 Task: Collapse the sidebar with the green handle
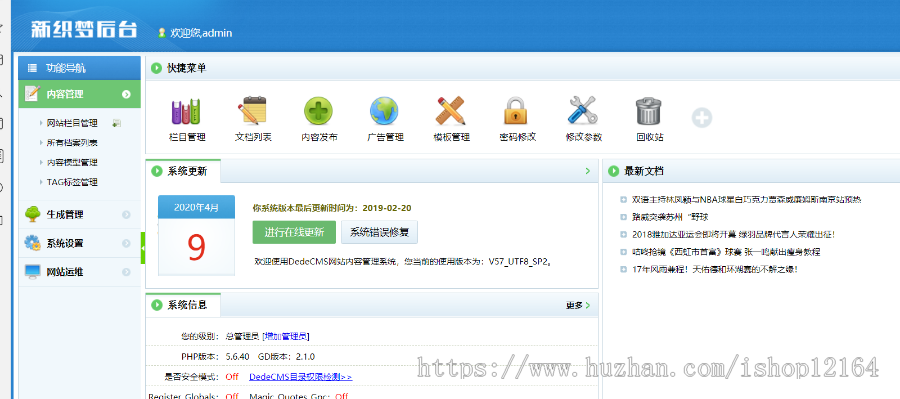tap(143, 248)
